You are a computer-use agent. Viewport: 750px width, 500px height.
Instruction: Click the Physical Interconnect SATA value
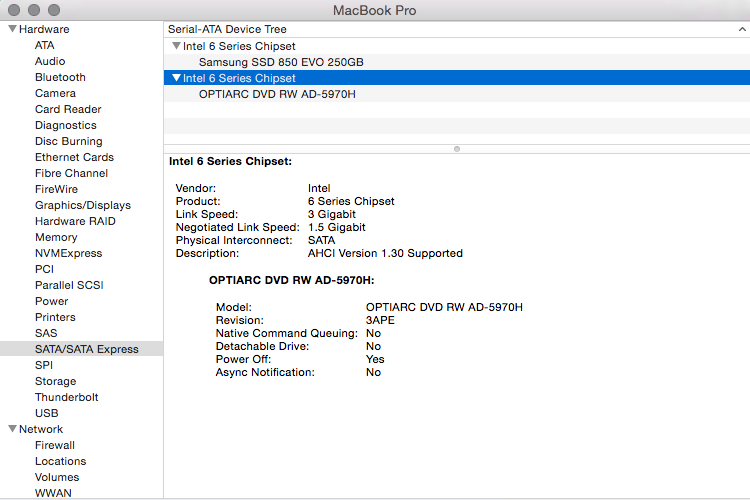(321, 240)
